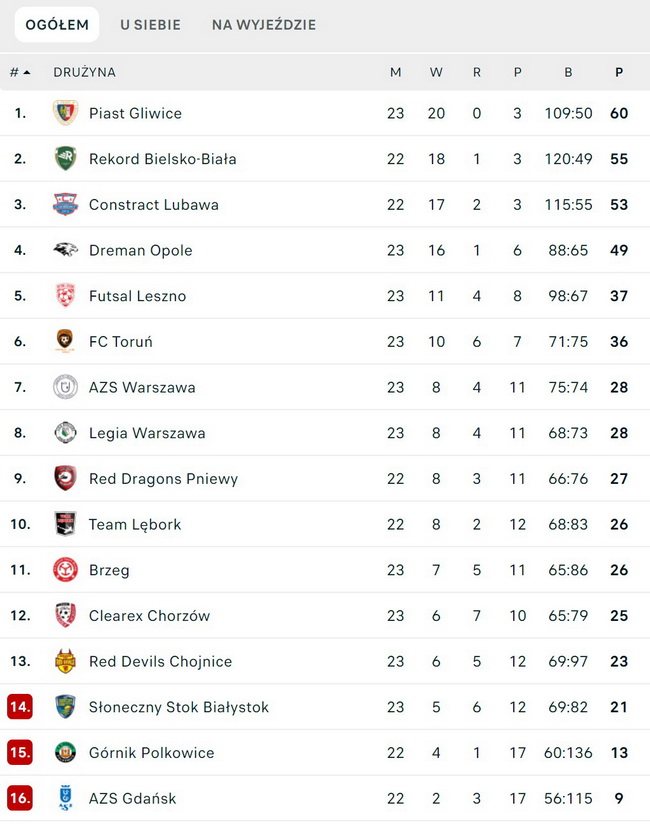Sort by the B goals column header
Image resolution: width=650 pixels, height=833 pixels.
(568, 72)
